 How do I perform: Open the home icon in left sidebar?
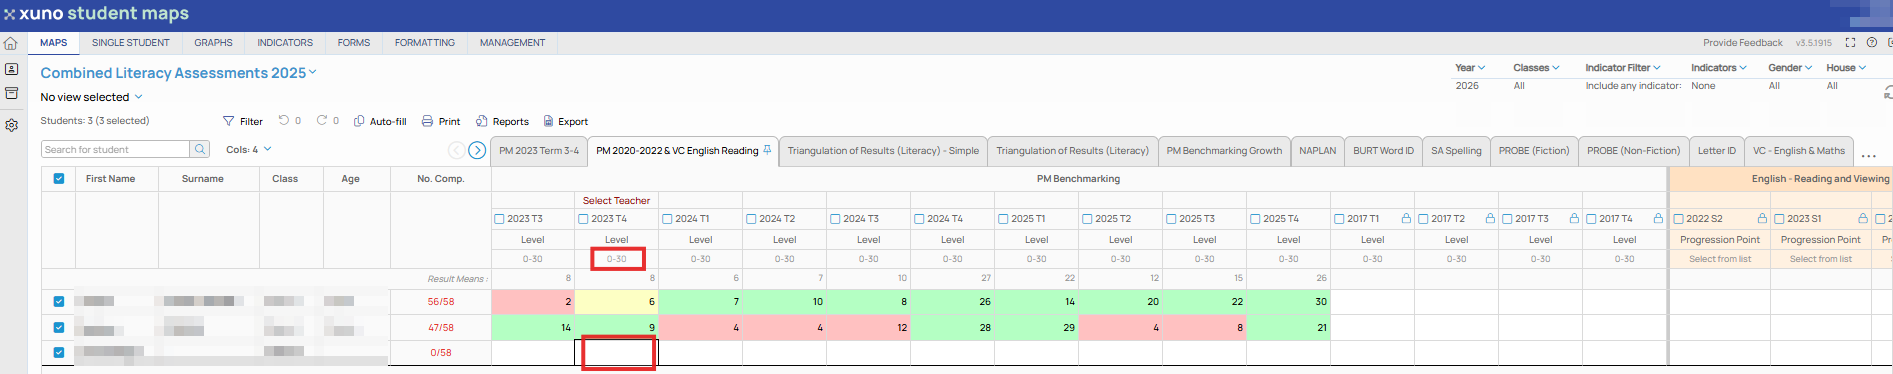(x=11, y=43)
